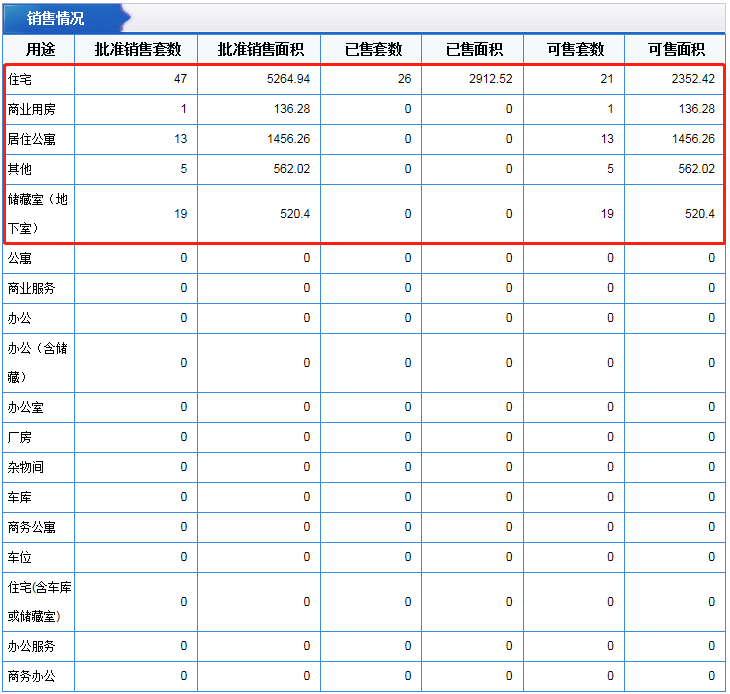Click the 可售套数 column header

click(575, 49)
